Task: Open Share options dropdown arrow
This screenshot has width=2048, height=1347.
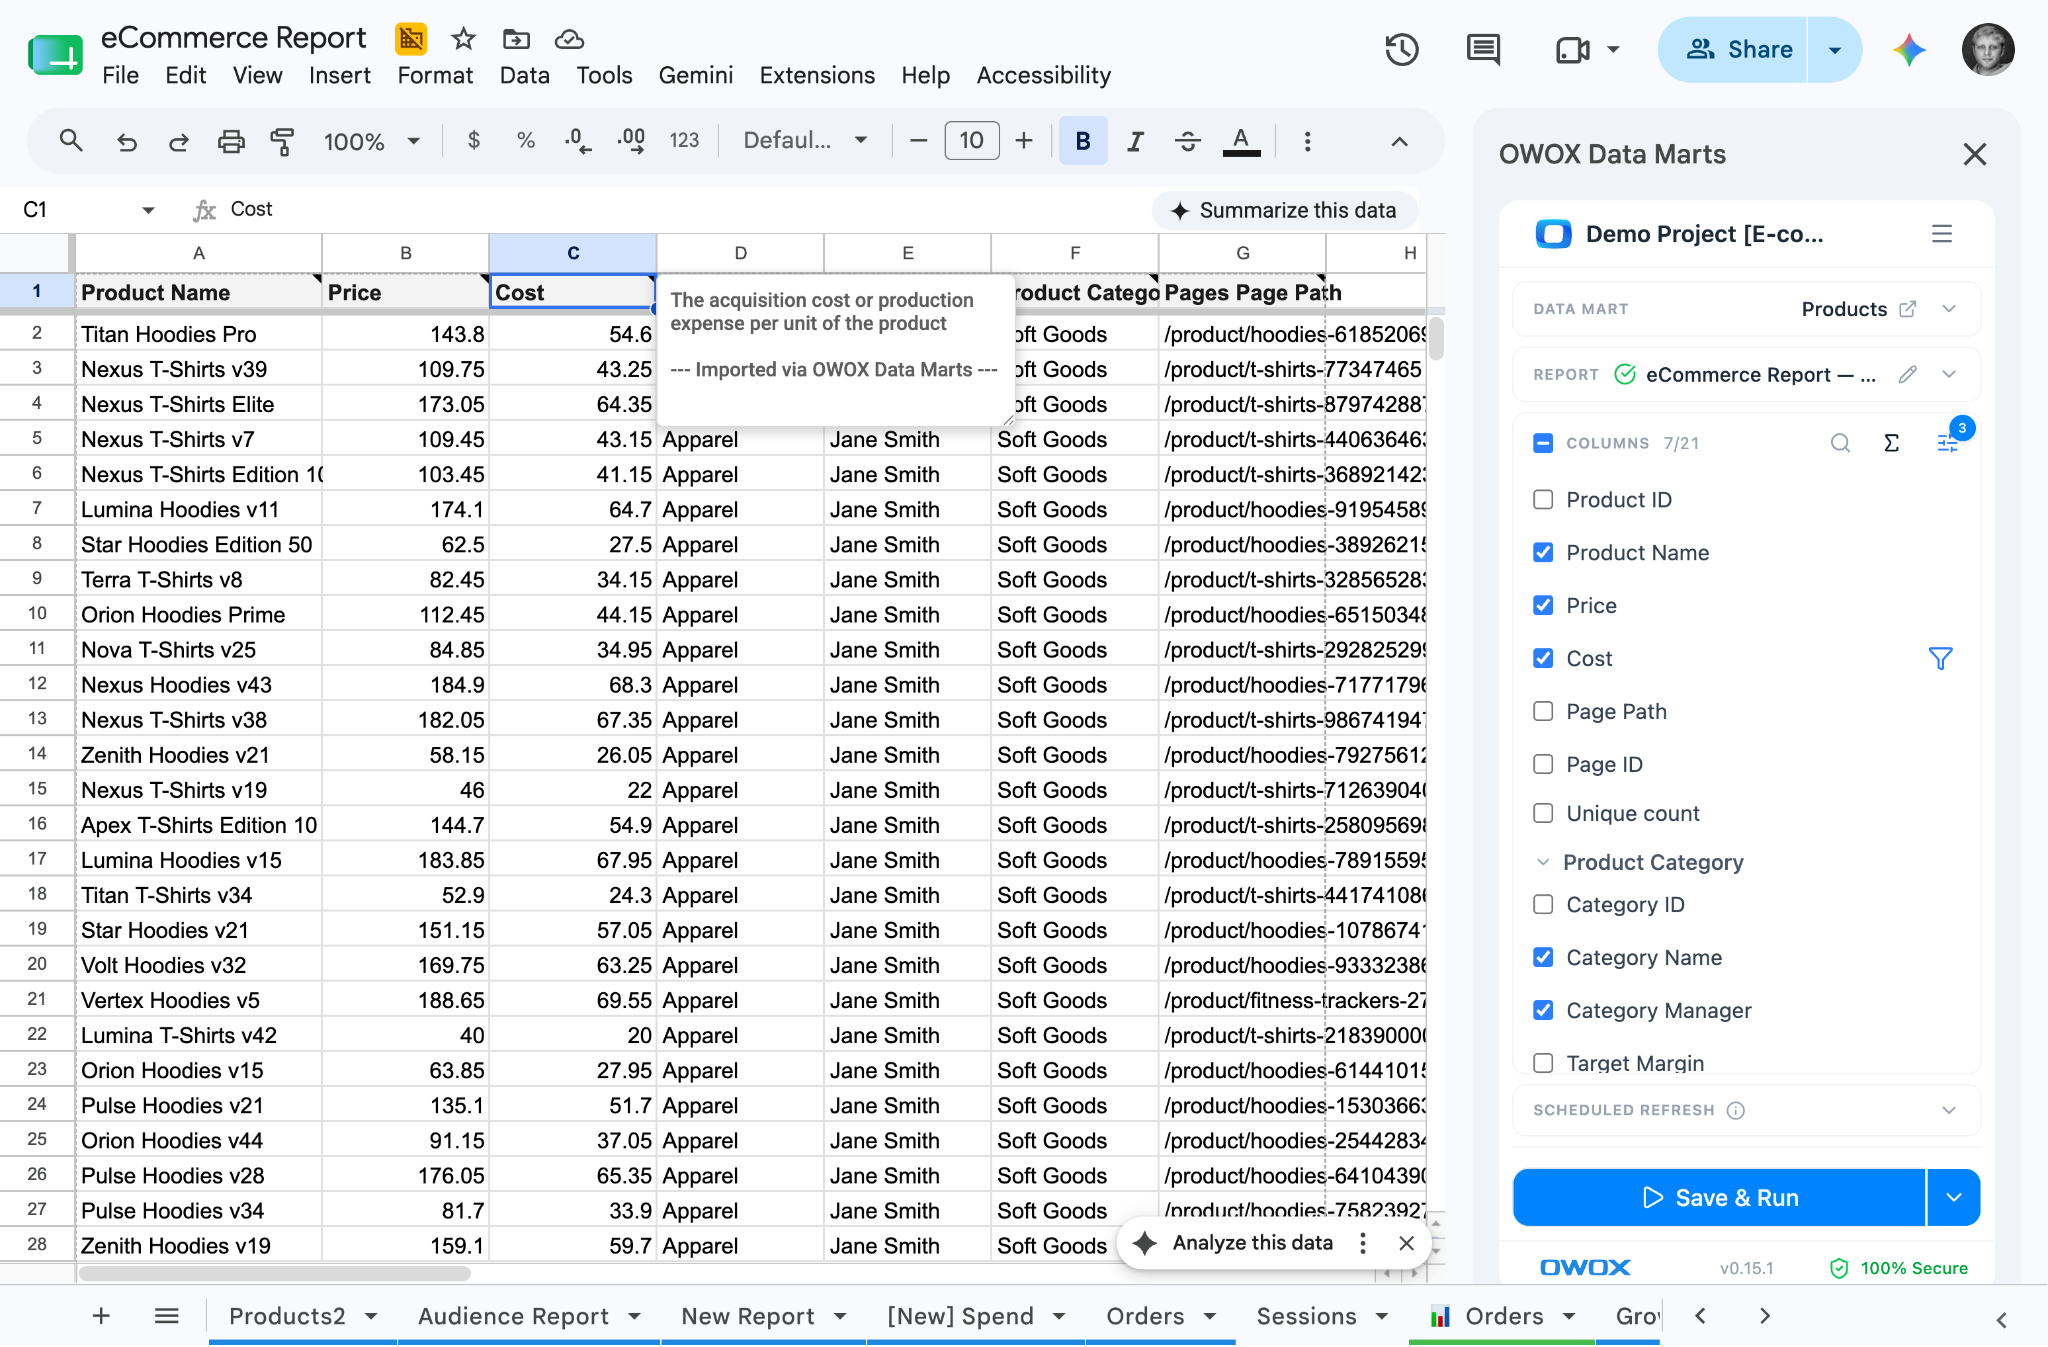Action: (1834, 49)
